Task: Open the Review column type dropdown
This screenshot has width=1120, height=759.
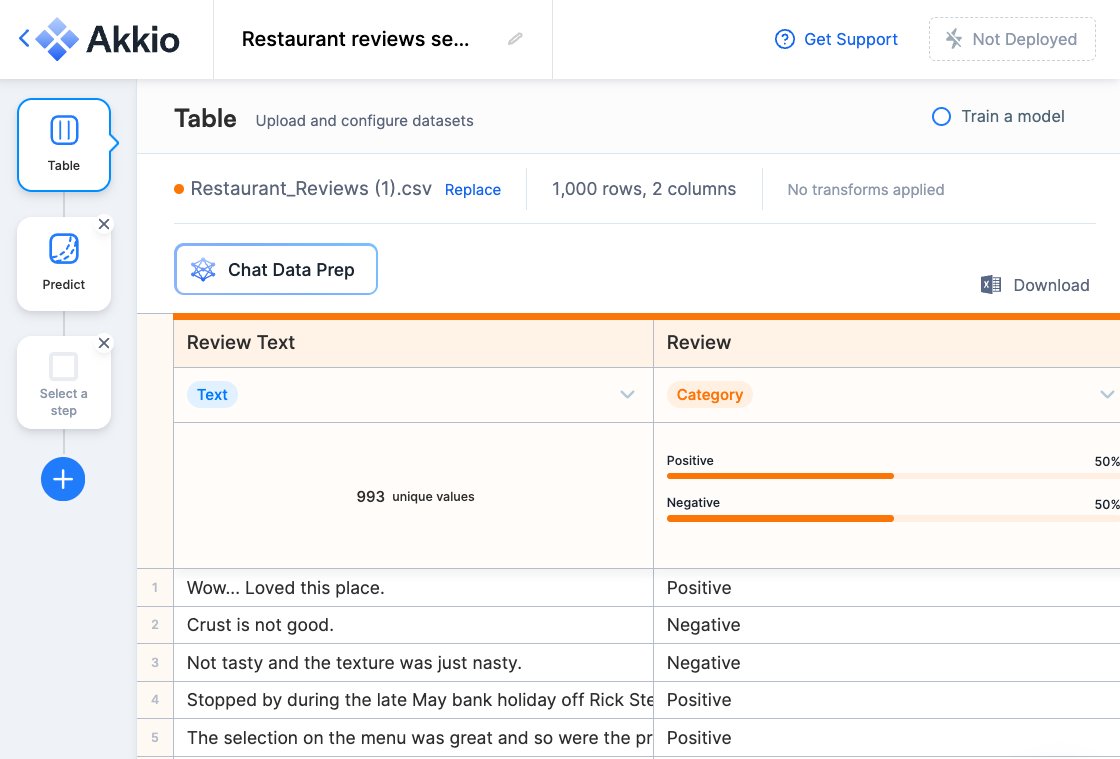Action: coord(1105,394)
